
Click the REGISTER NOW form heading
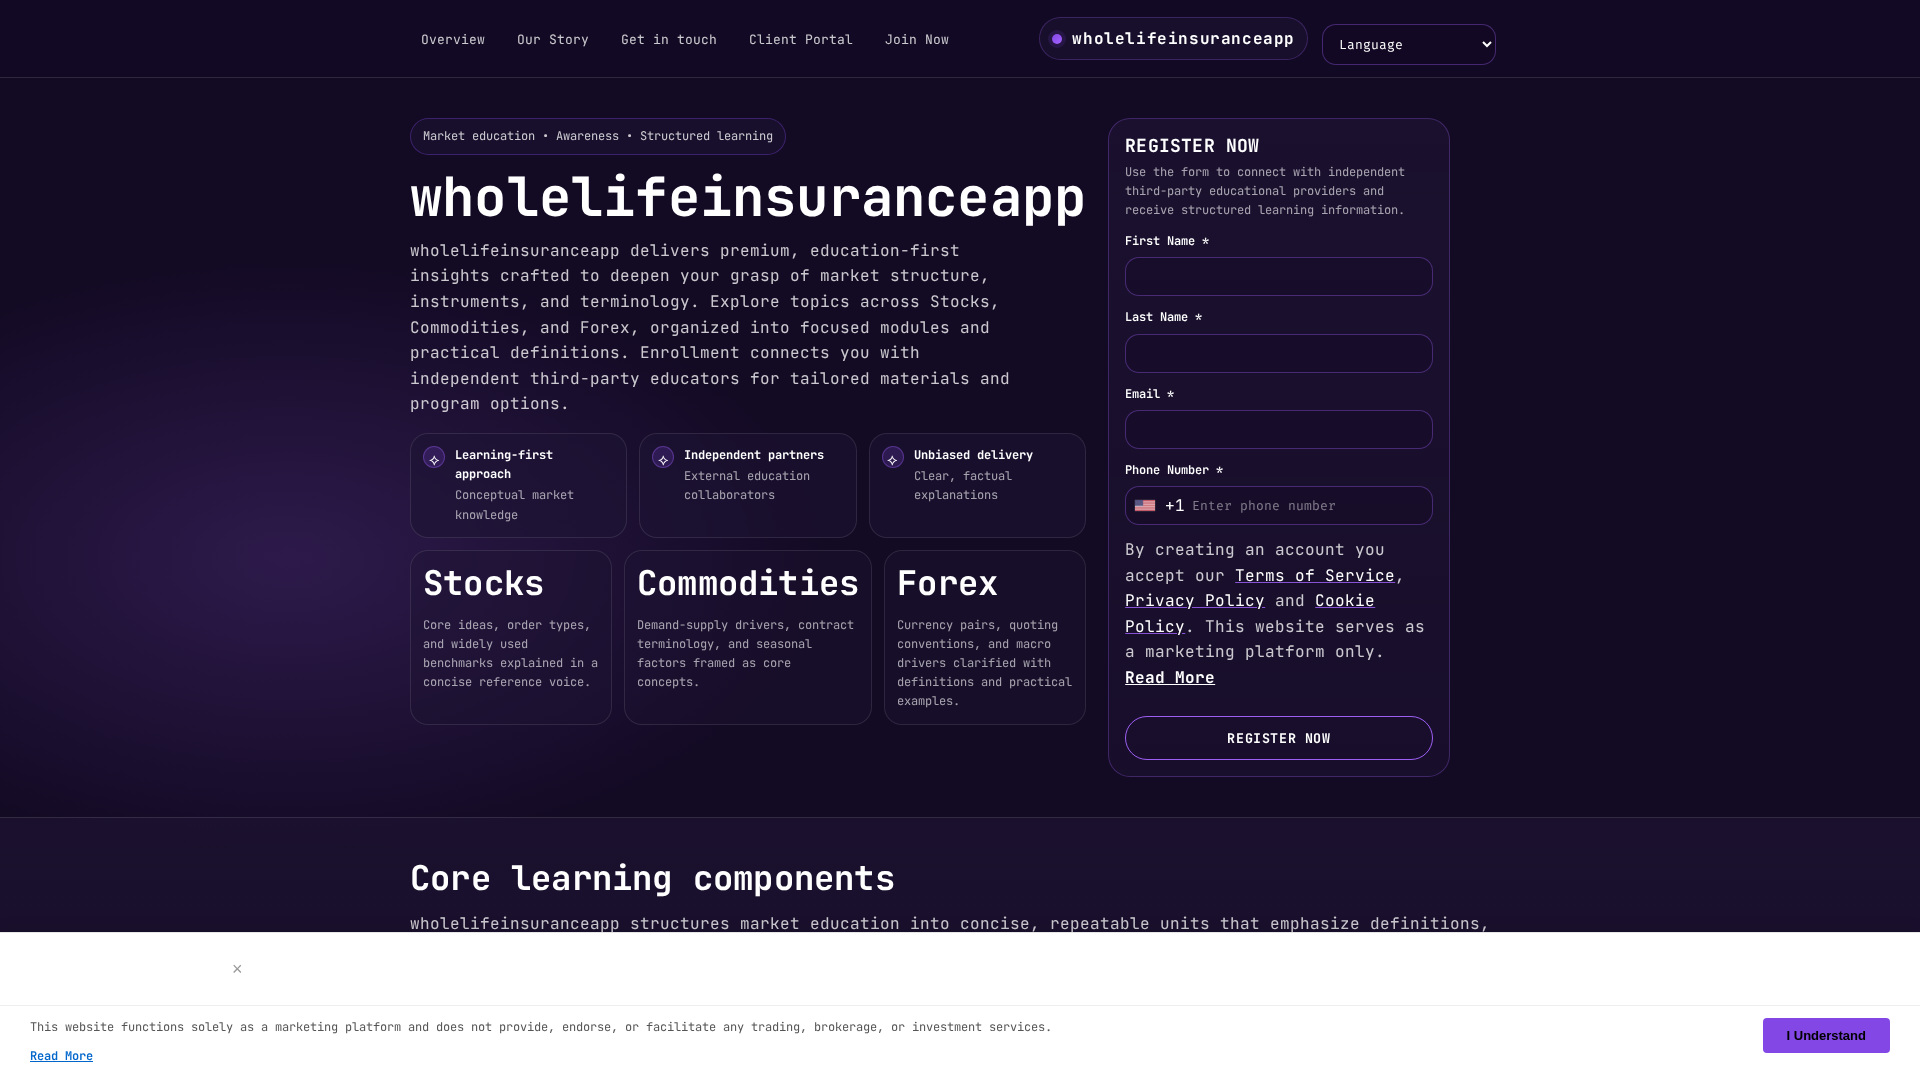tap(1191, 146)
